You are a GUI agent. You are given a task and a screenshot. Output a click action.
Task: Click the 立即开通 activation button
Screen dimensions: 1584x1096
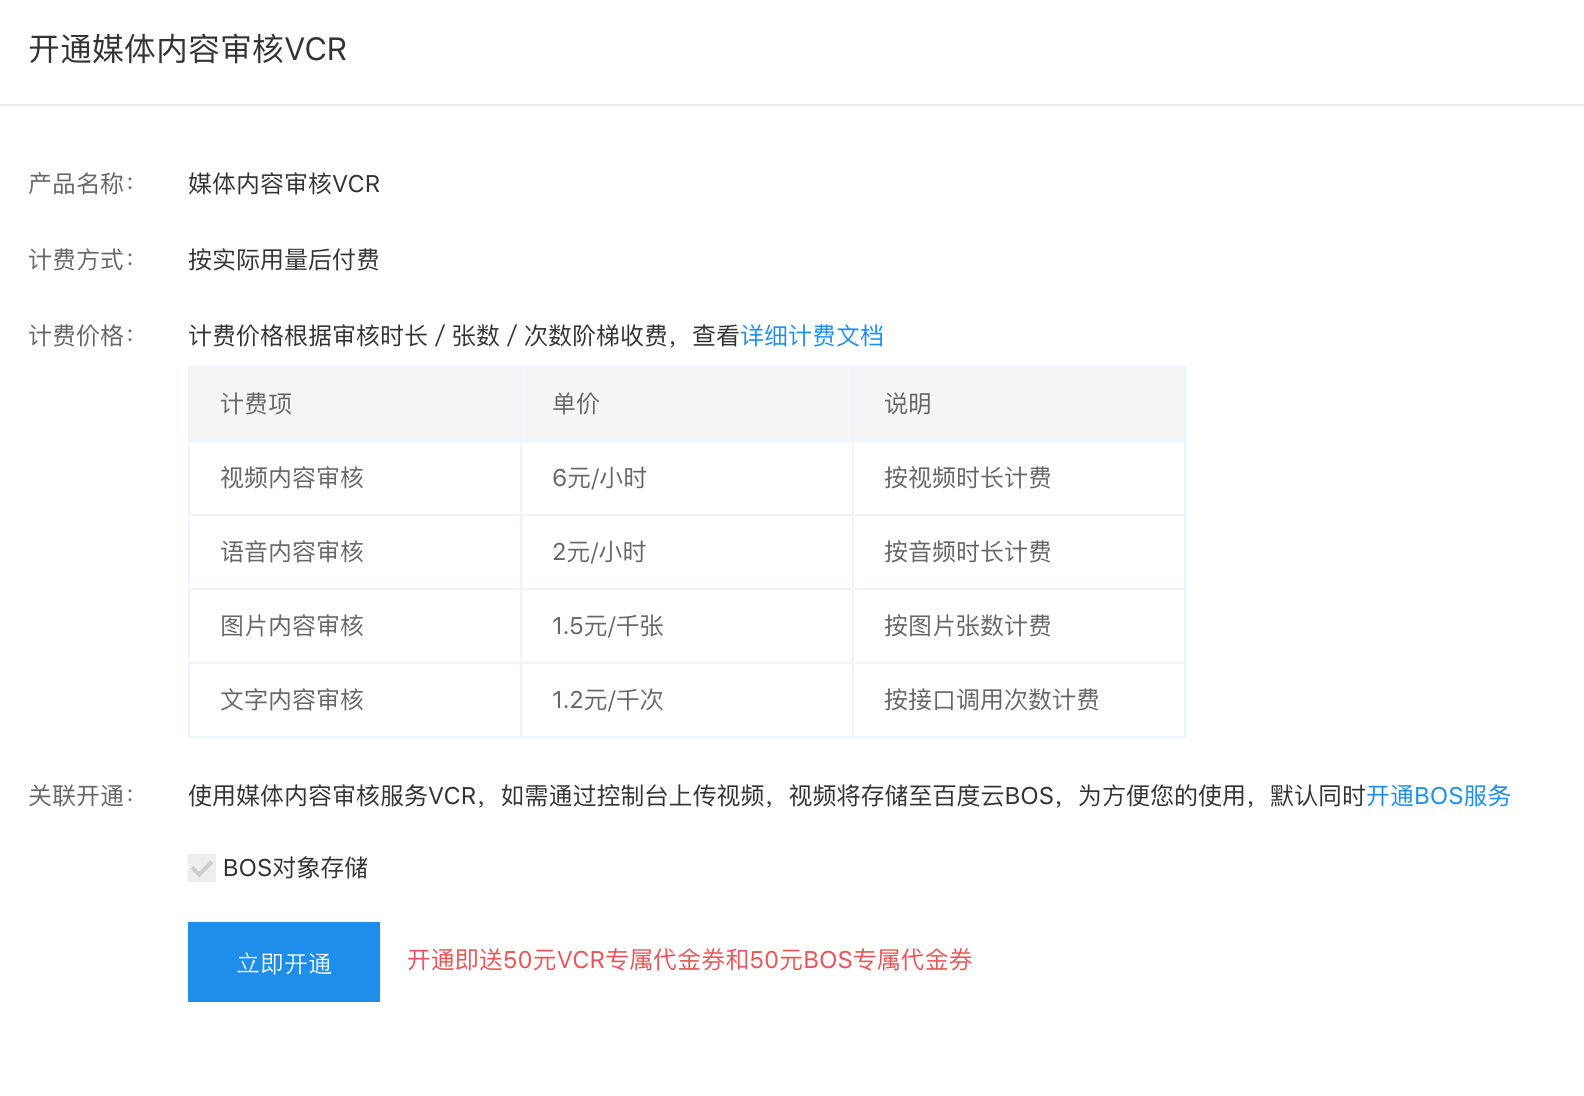[284, 962]
